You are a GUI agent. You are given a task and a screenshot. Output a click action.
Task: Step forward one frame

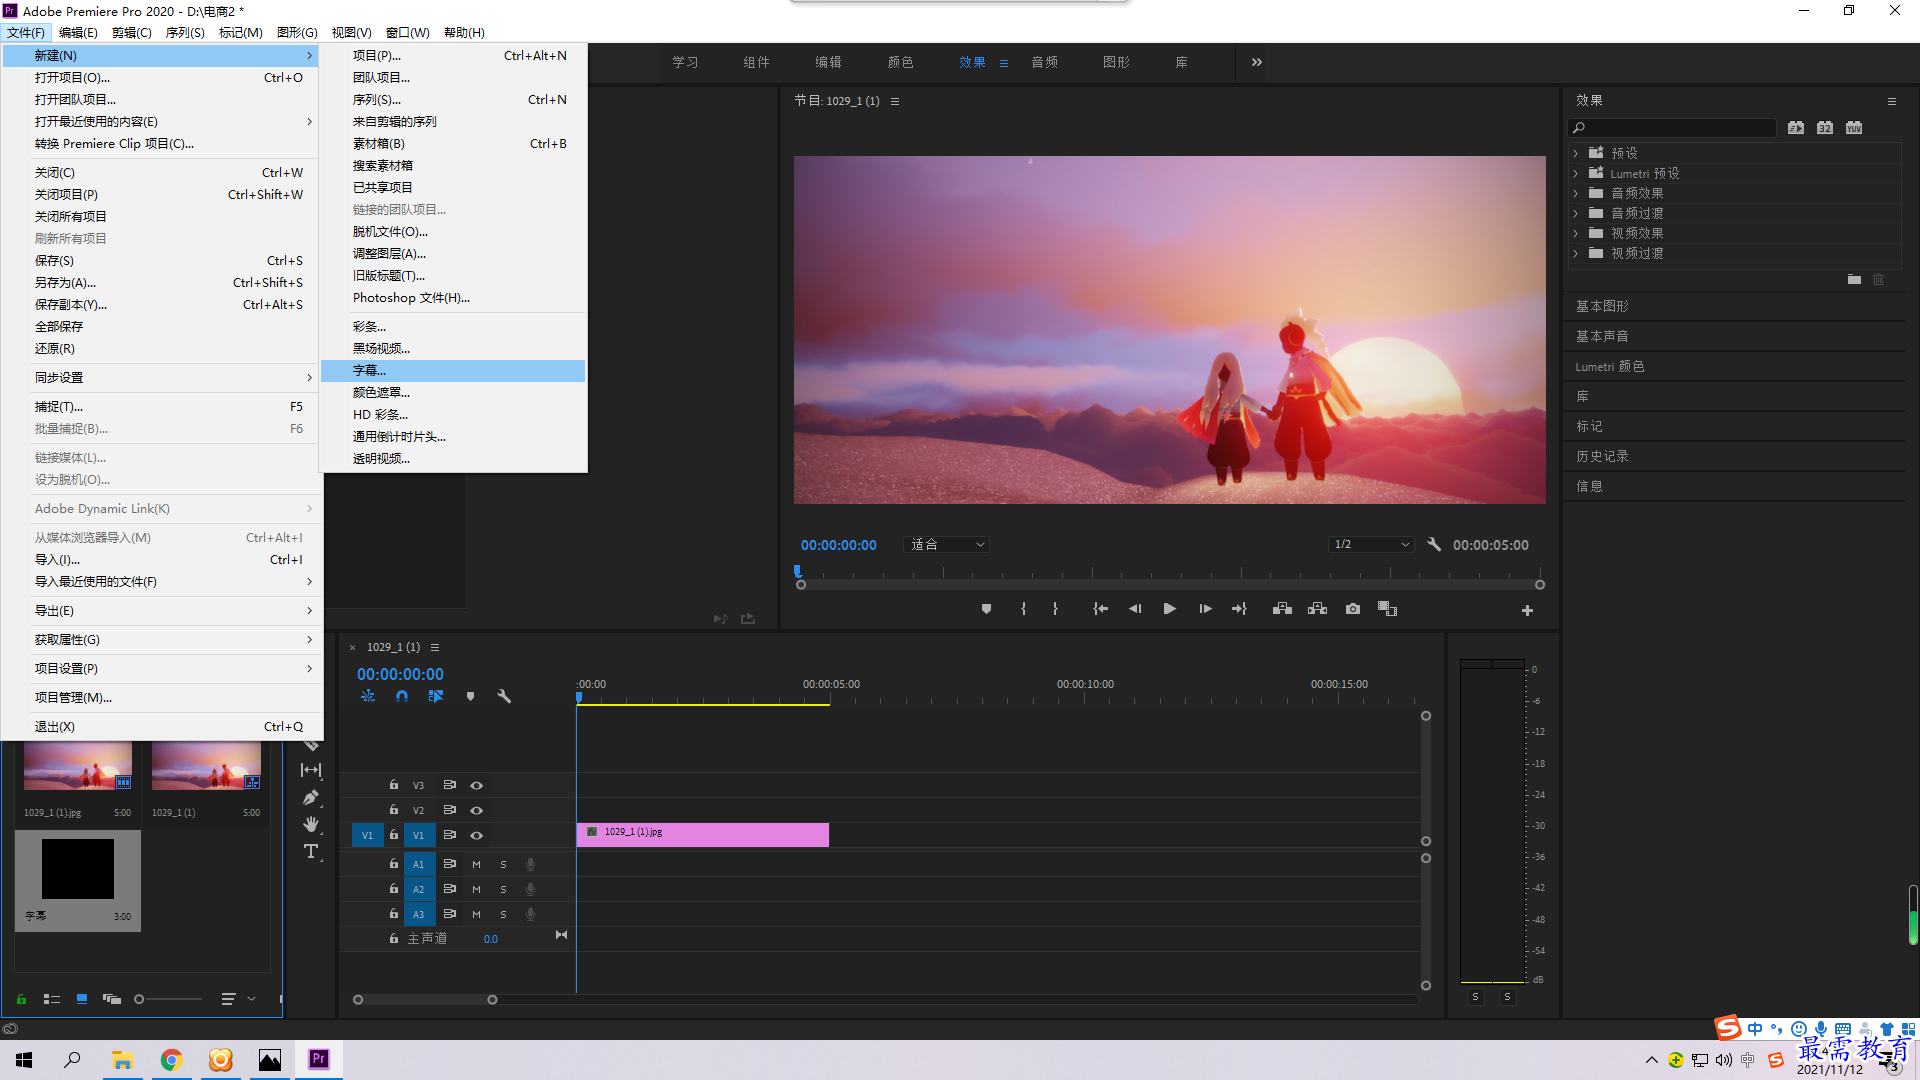[1205, 609]
